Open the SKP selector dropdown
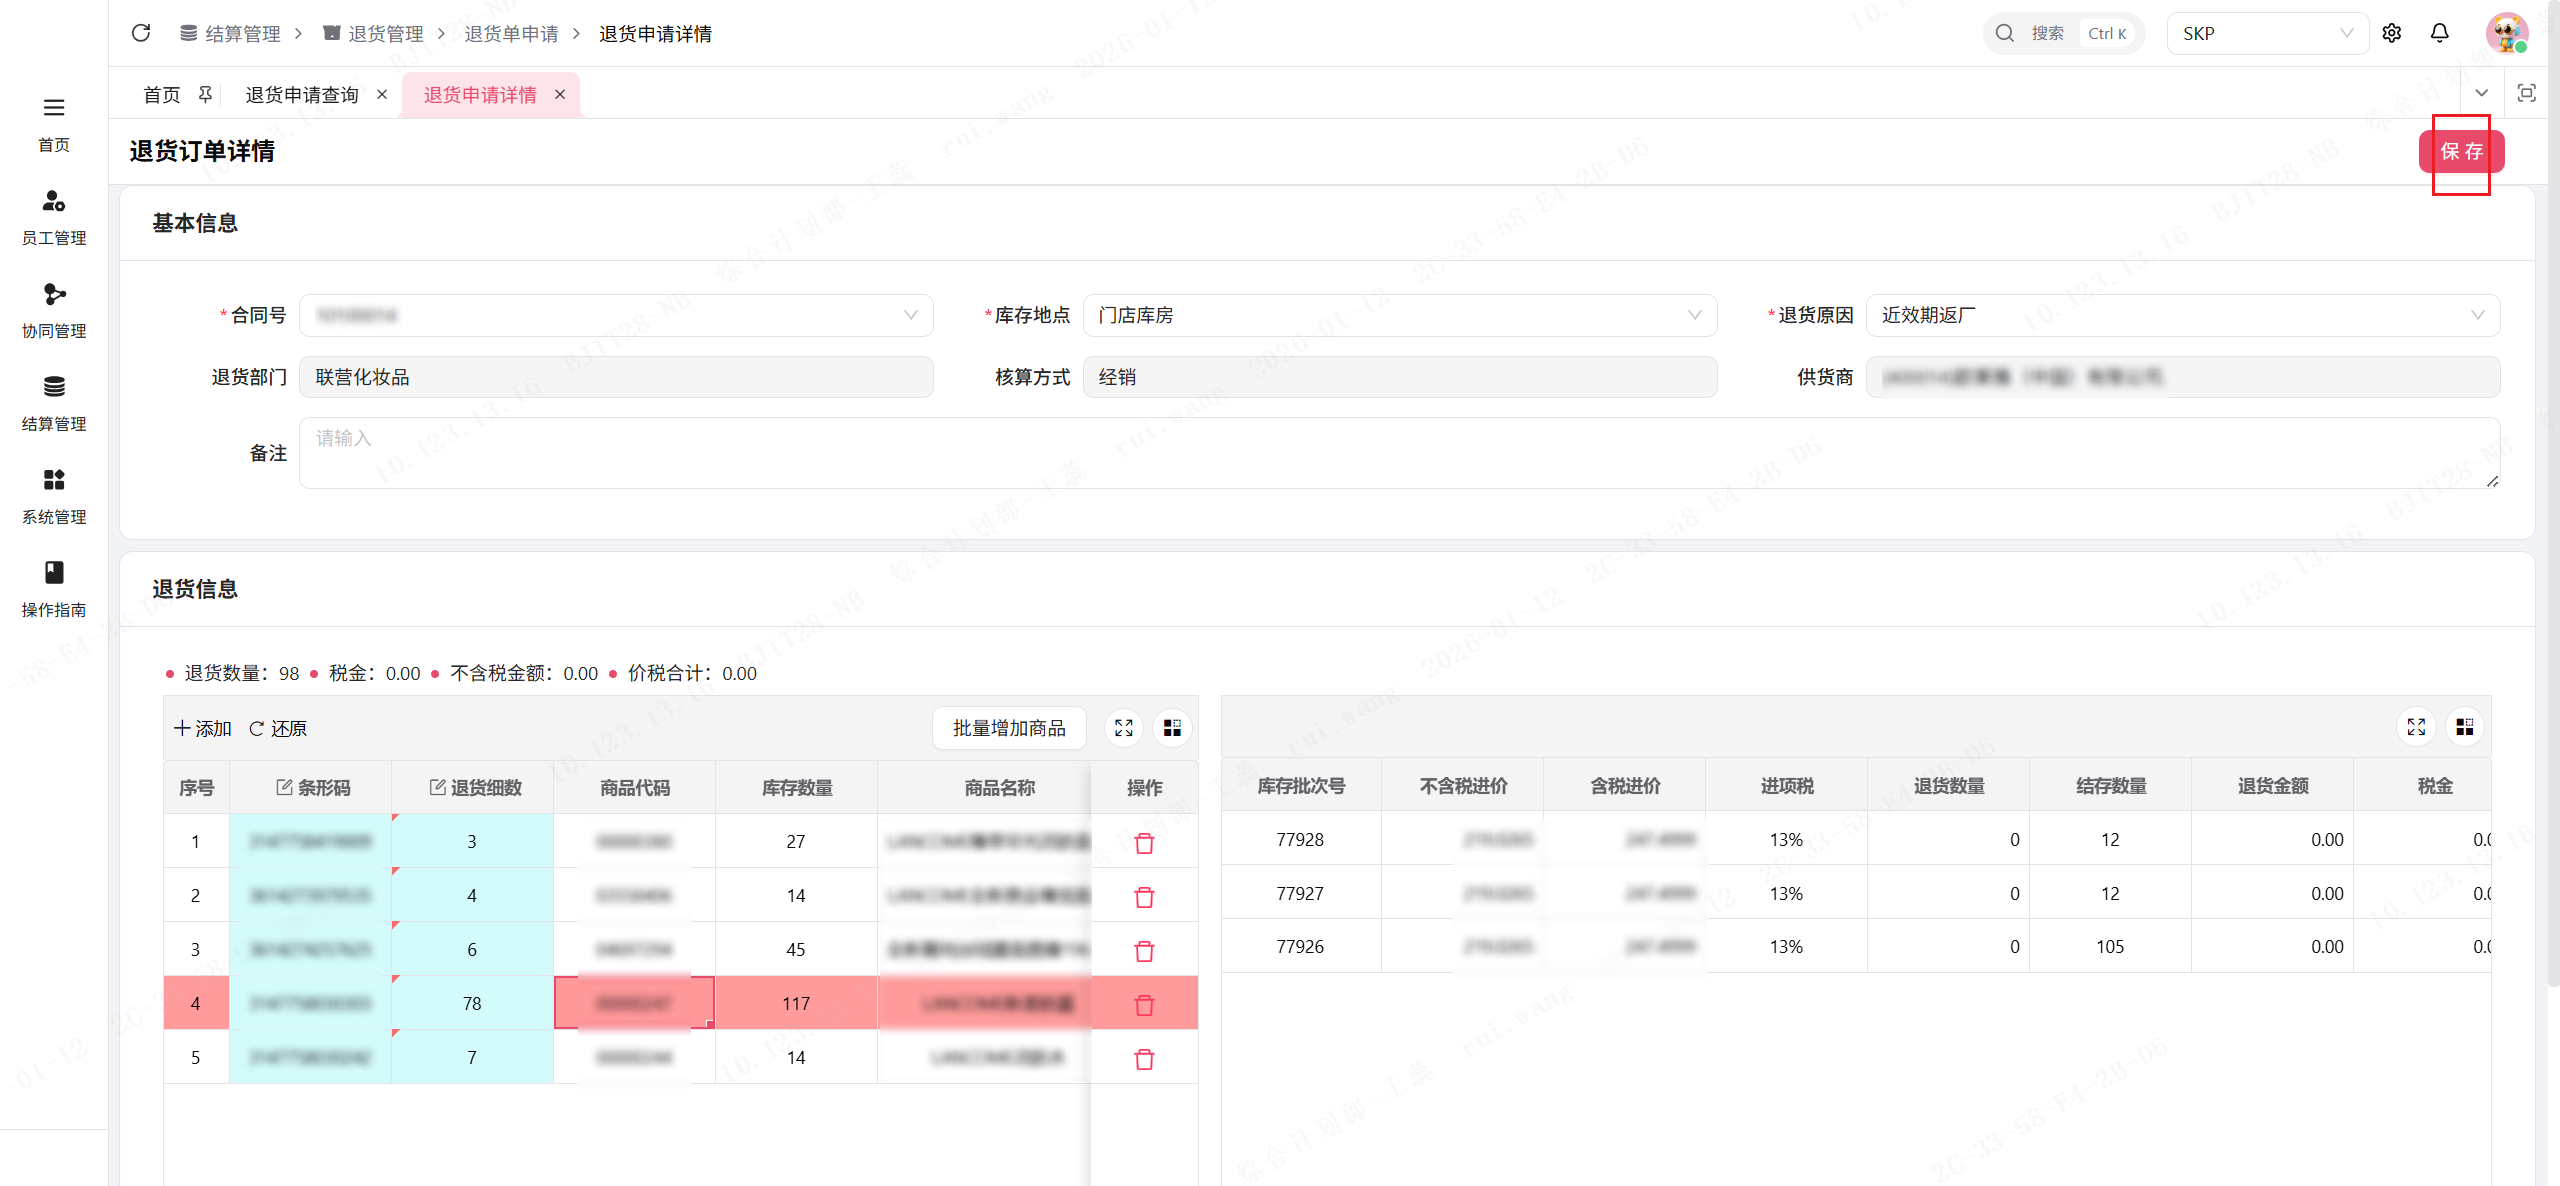Image resolution: width=2560 pixels, height=1186 pixels. pos(2266,33)
